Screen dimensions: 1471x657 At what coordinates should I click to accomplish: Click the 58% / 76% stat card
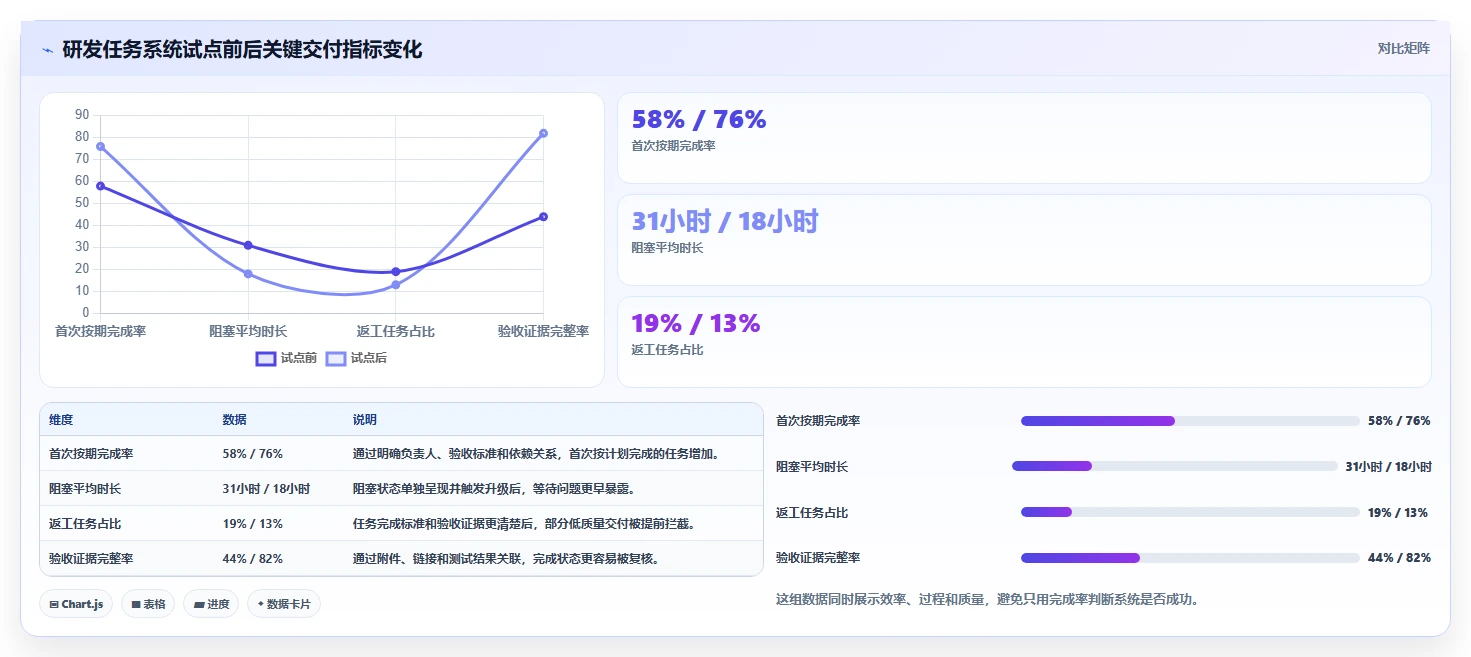1024,138
